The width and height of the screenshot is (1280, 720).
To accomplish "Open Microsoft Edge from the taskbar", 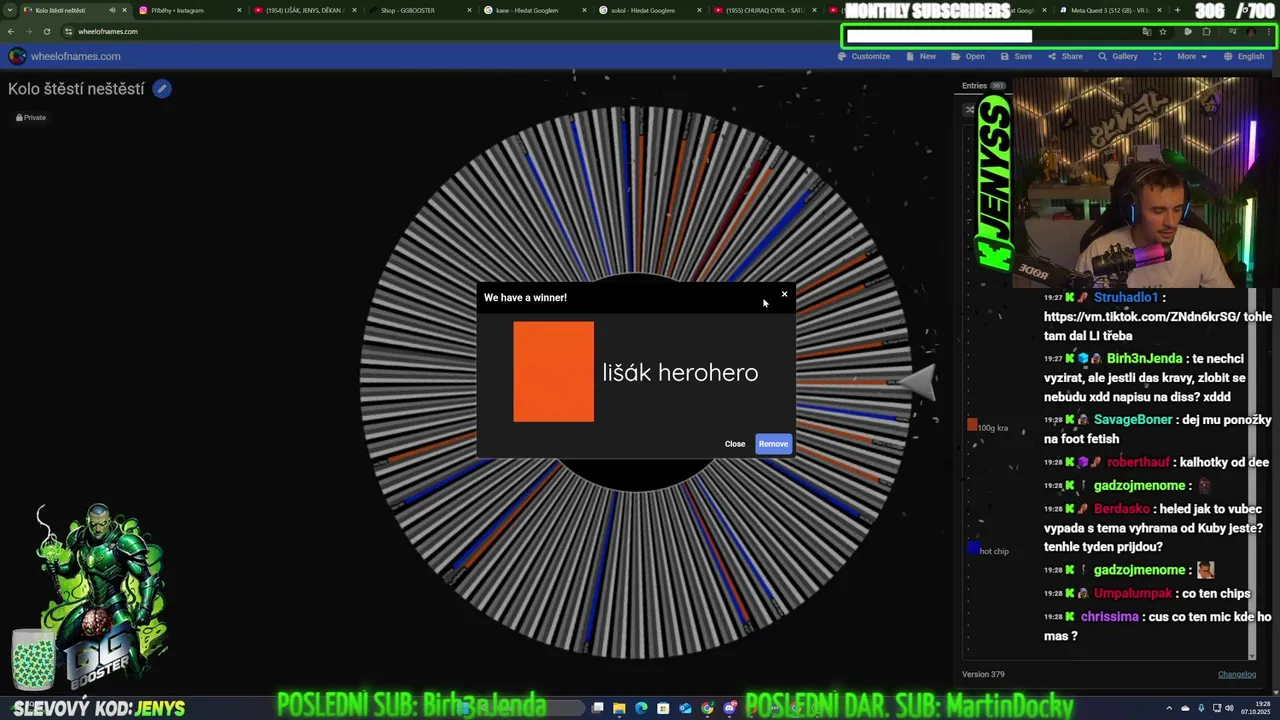I will 641,708.
